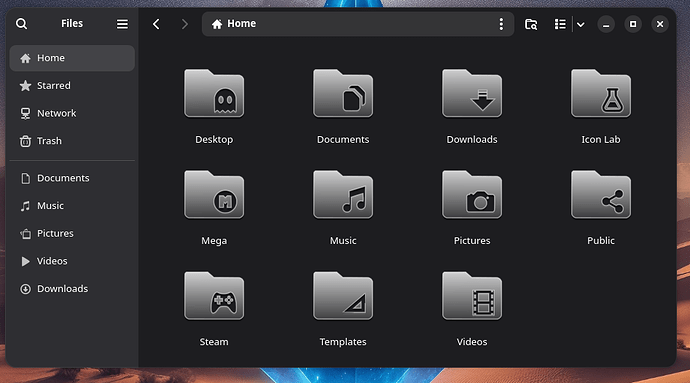Maximize the Files window
The image size is (690, 383).
coord(633,24)
